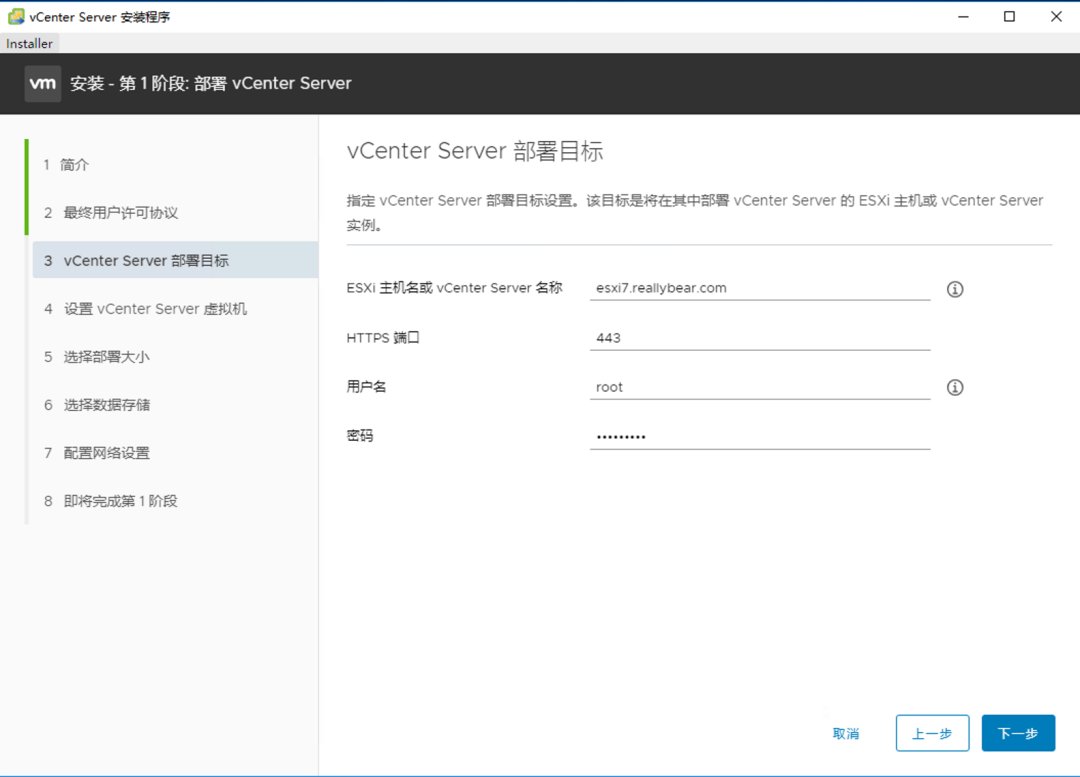Click the header title 安装 - 第 1 阶段

pyautogui.click(x=211, y=83)
